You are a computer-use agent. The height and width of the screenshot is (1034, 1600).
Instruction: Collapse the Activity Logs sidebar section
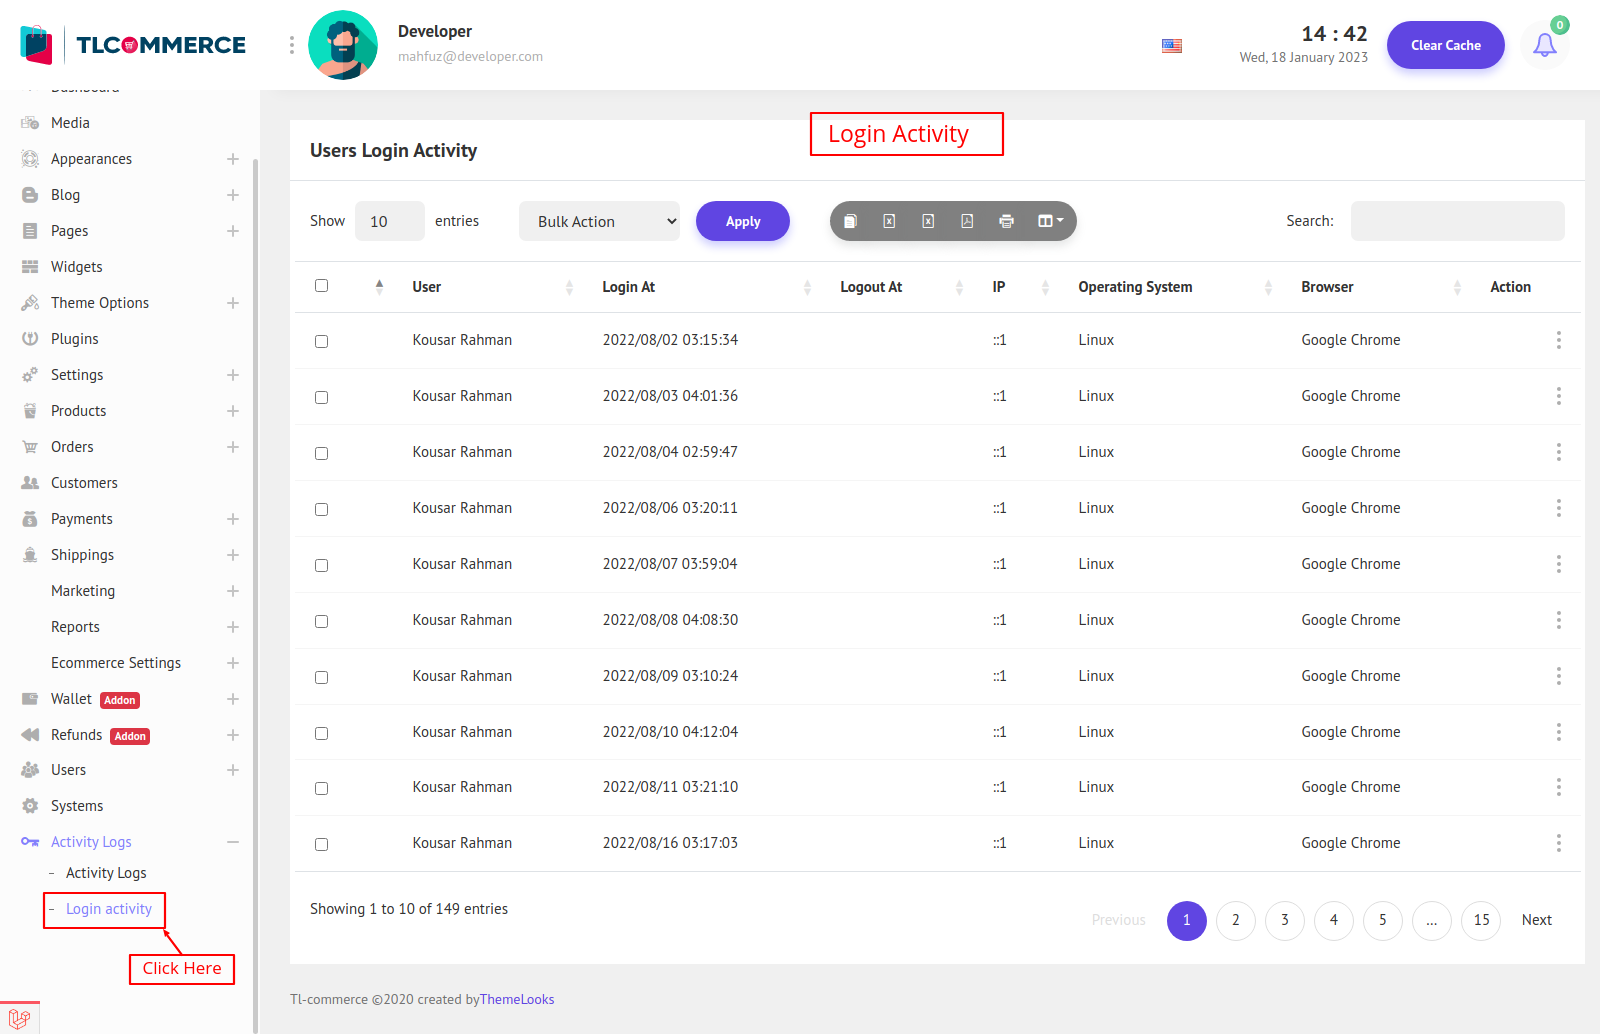232,842
